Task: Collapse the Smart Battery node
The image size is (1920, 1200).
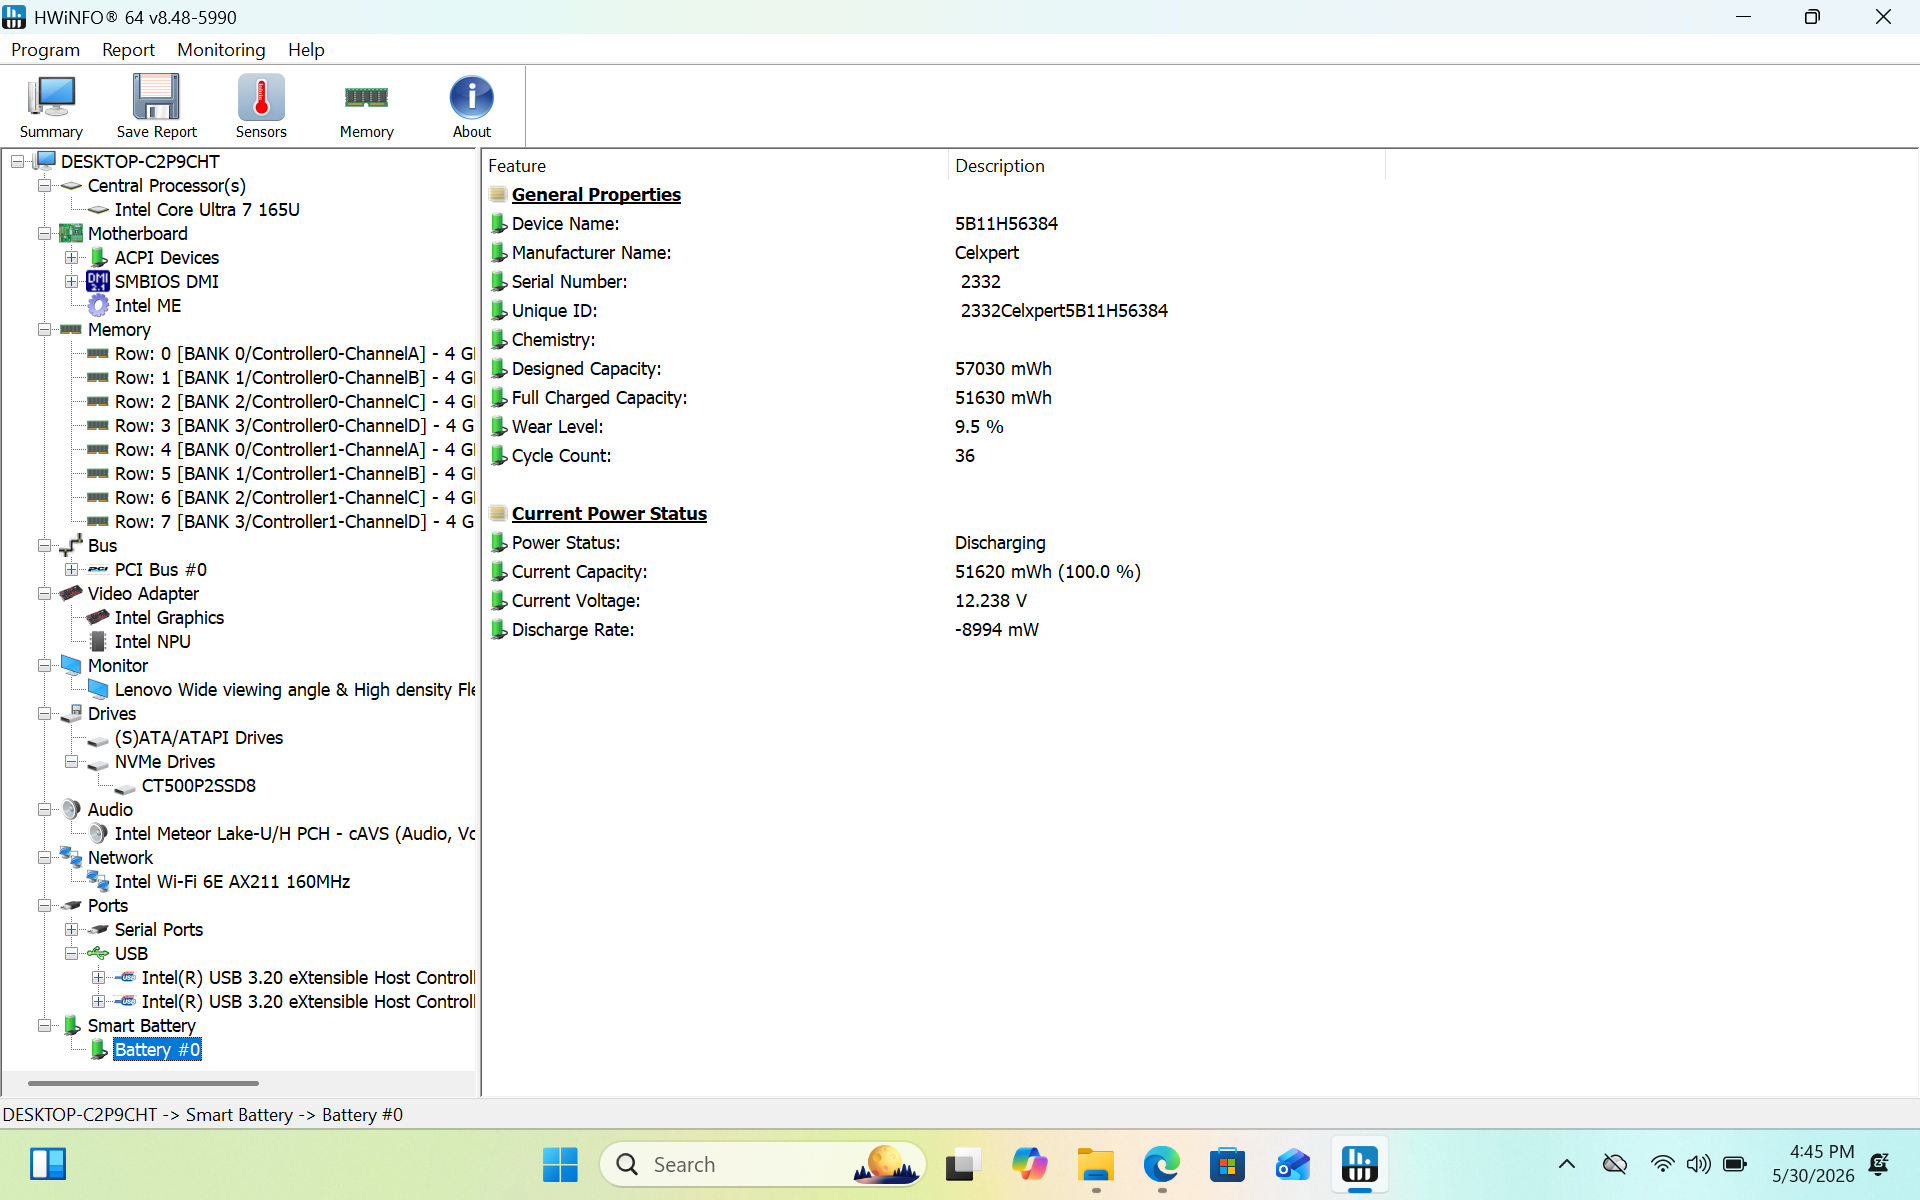Action: tap(44, 1026)
